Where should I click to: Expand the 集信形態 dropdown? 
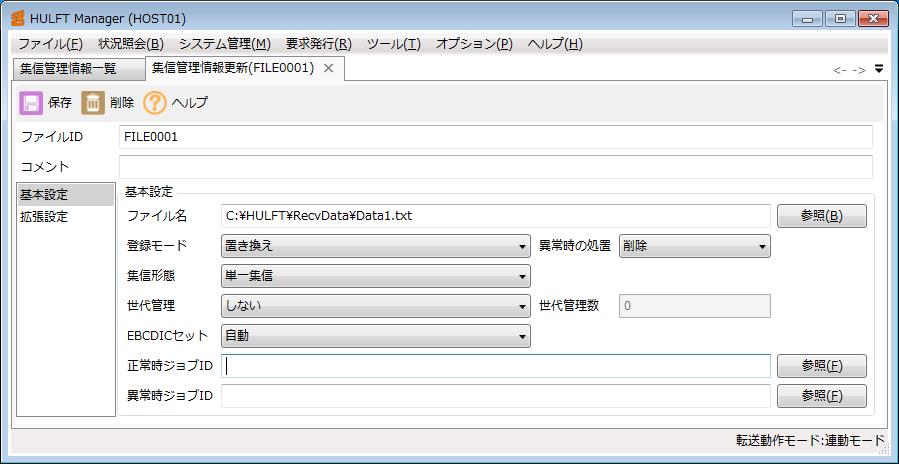tap(376, 276)
